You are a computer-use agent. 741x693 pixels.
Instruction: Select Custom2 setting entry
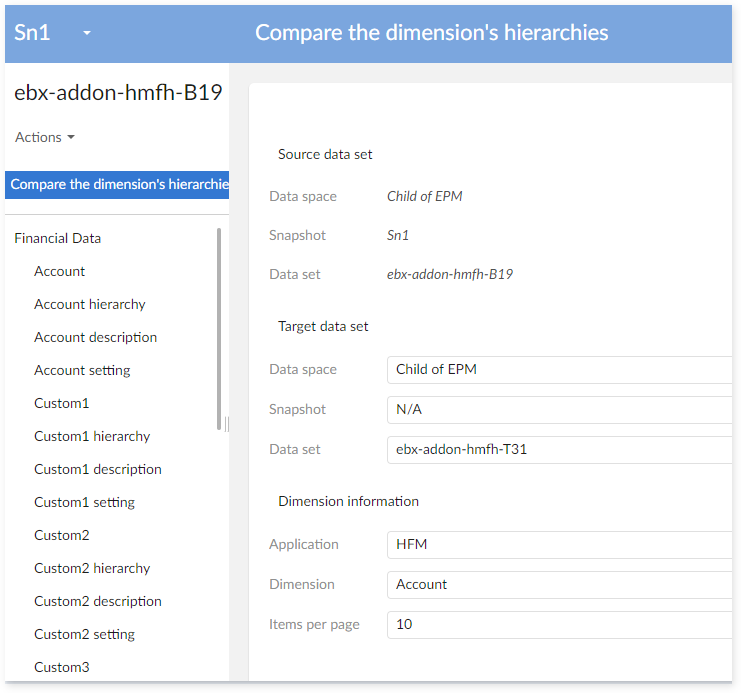point(84,634)
